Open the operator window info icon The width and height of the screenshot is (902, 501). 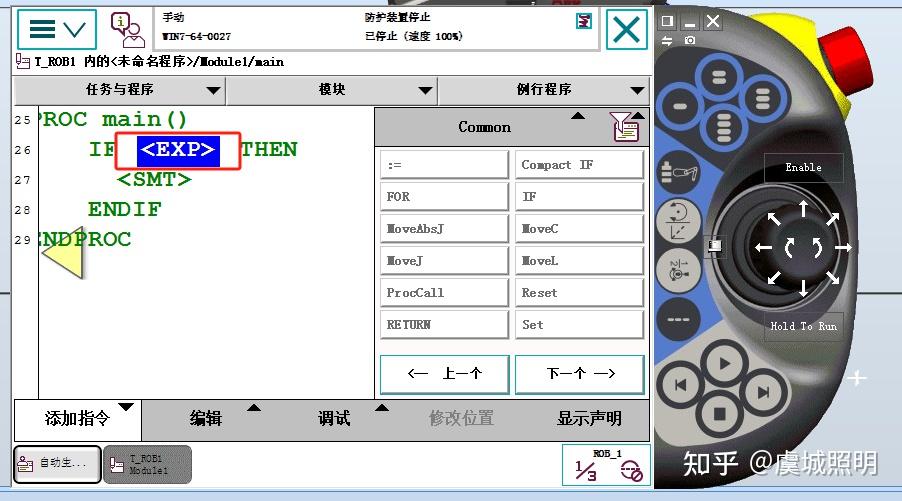[127, 30]
